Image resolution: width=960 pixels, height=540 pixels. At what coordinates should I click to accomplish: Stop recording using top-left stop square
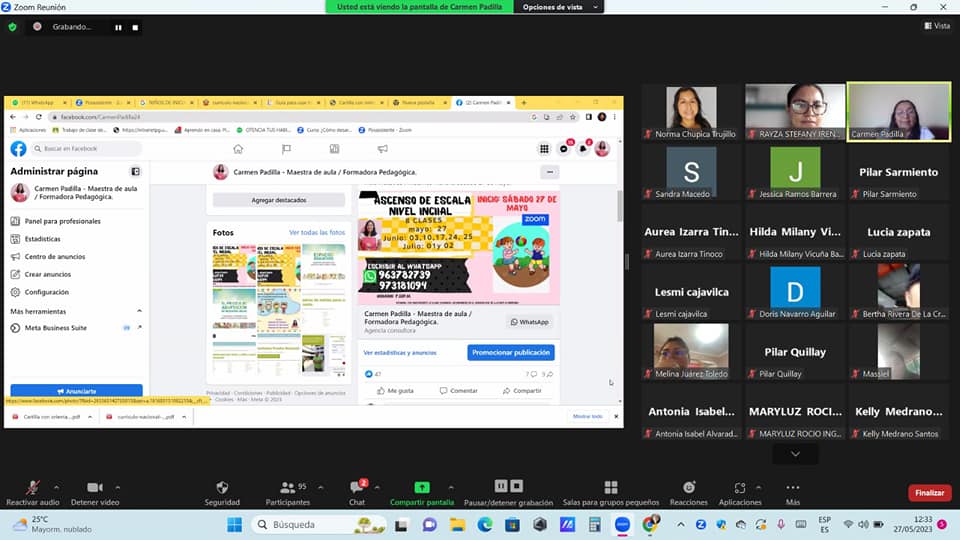135,27
